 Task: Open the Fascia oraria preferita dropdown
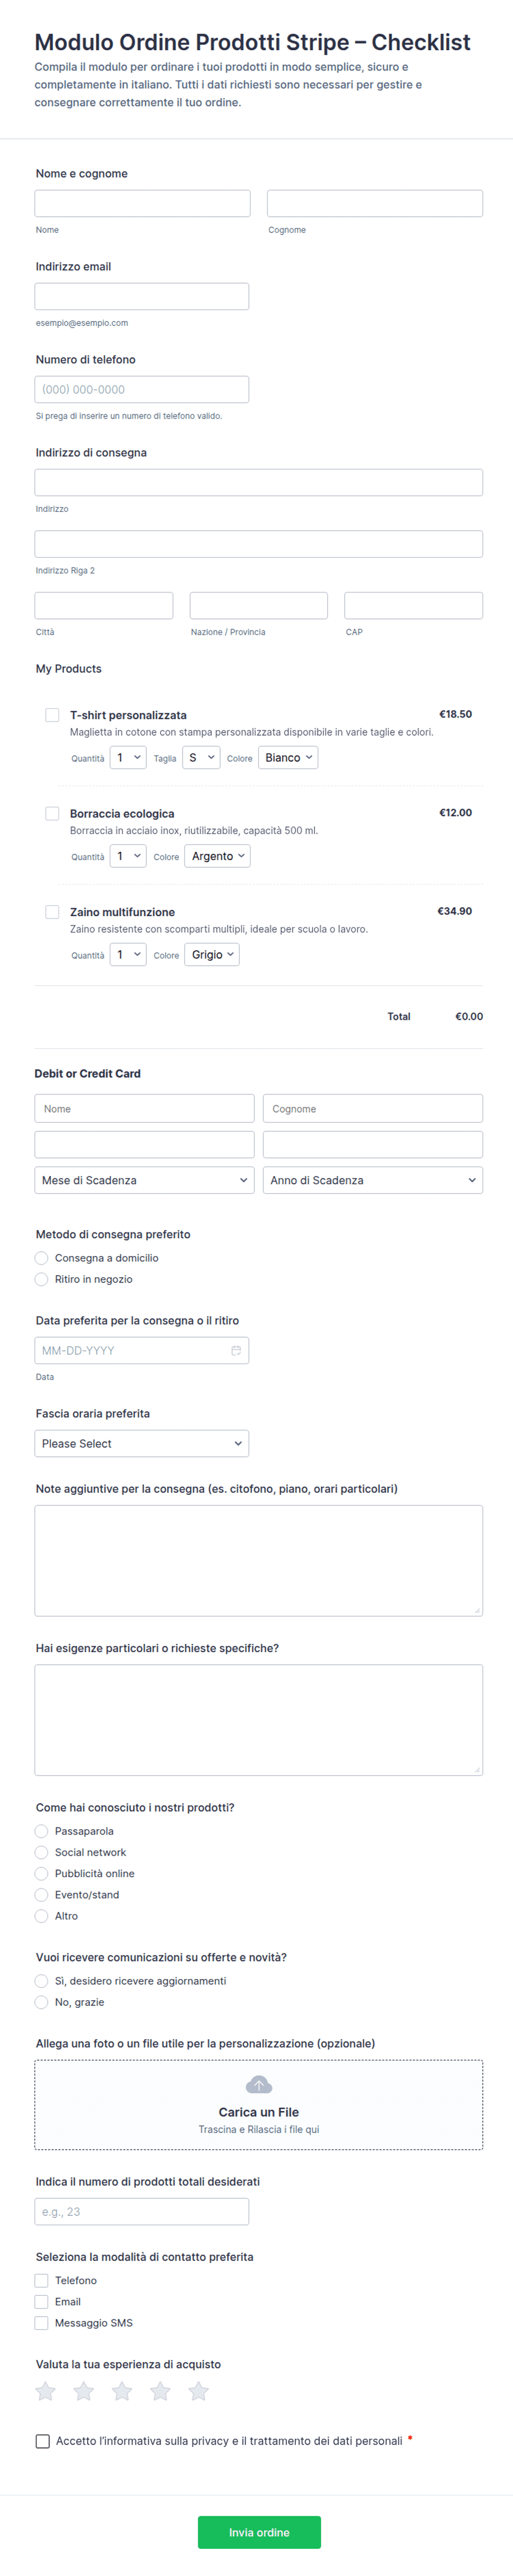point(142,1443)
